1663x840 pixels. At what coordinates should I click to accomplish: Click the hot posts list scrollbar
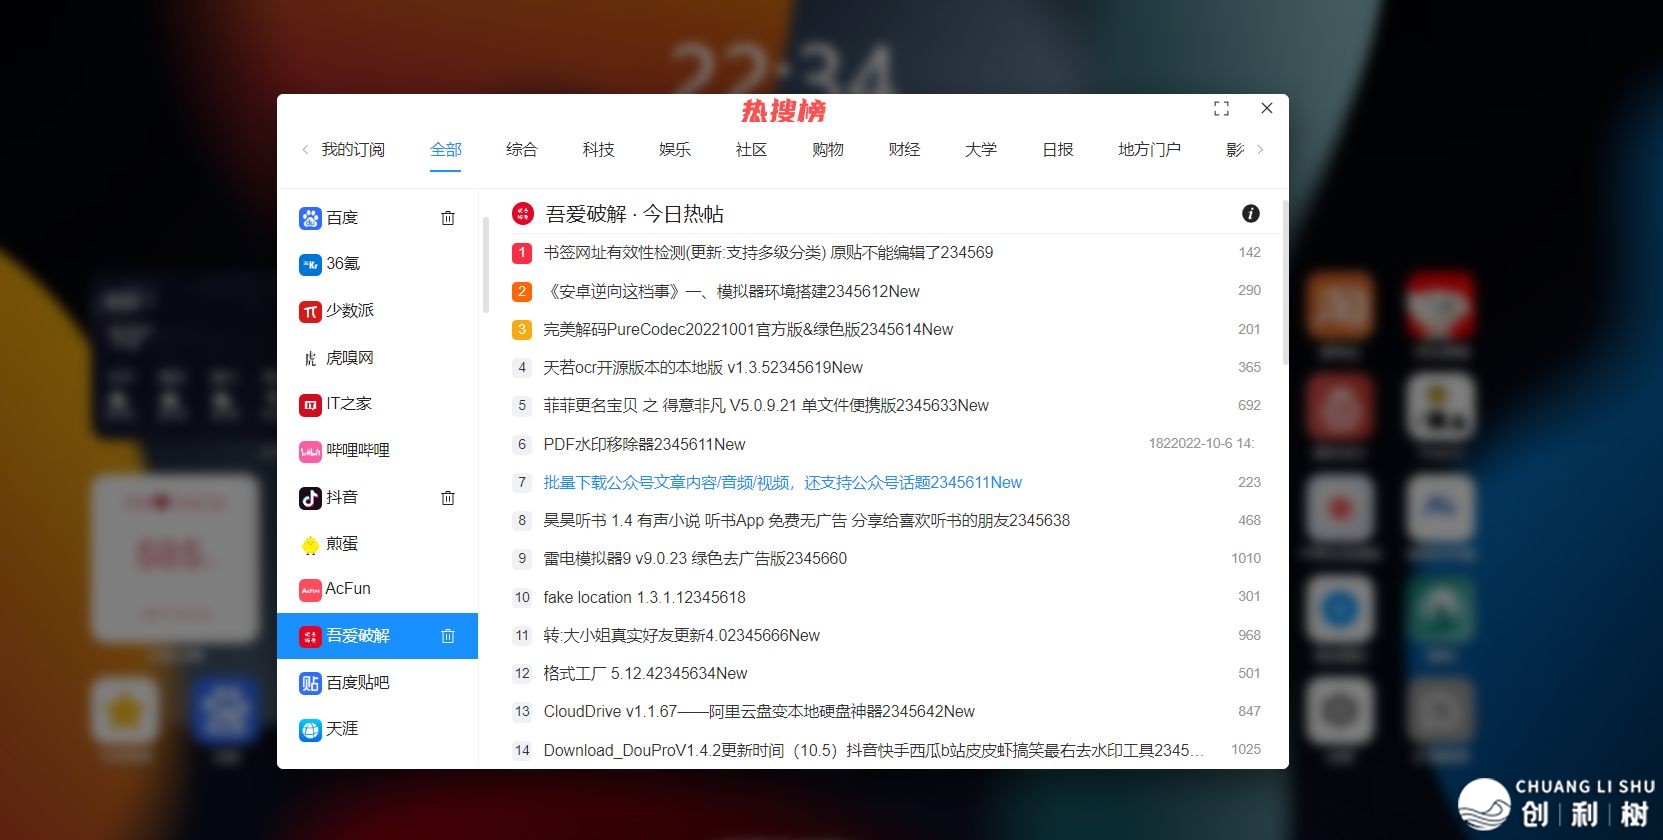coord(1285,282)
